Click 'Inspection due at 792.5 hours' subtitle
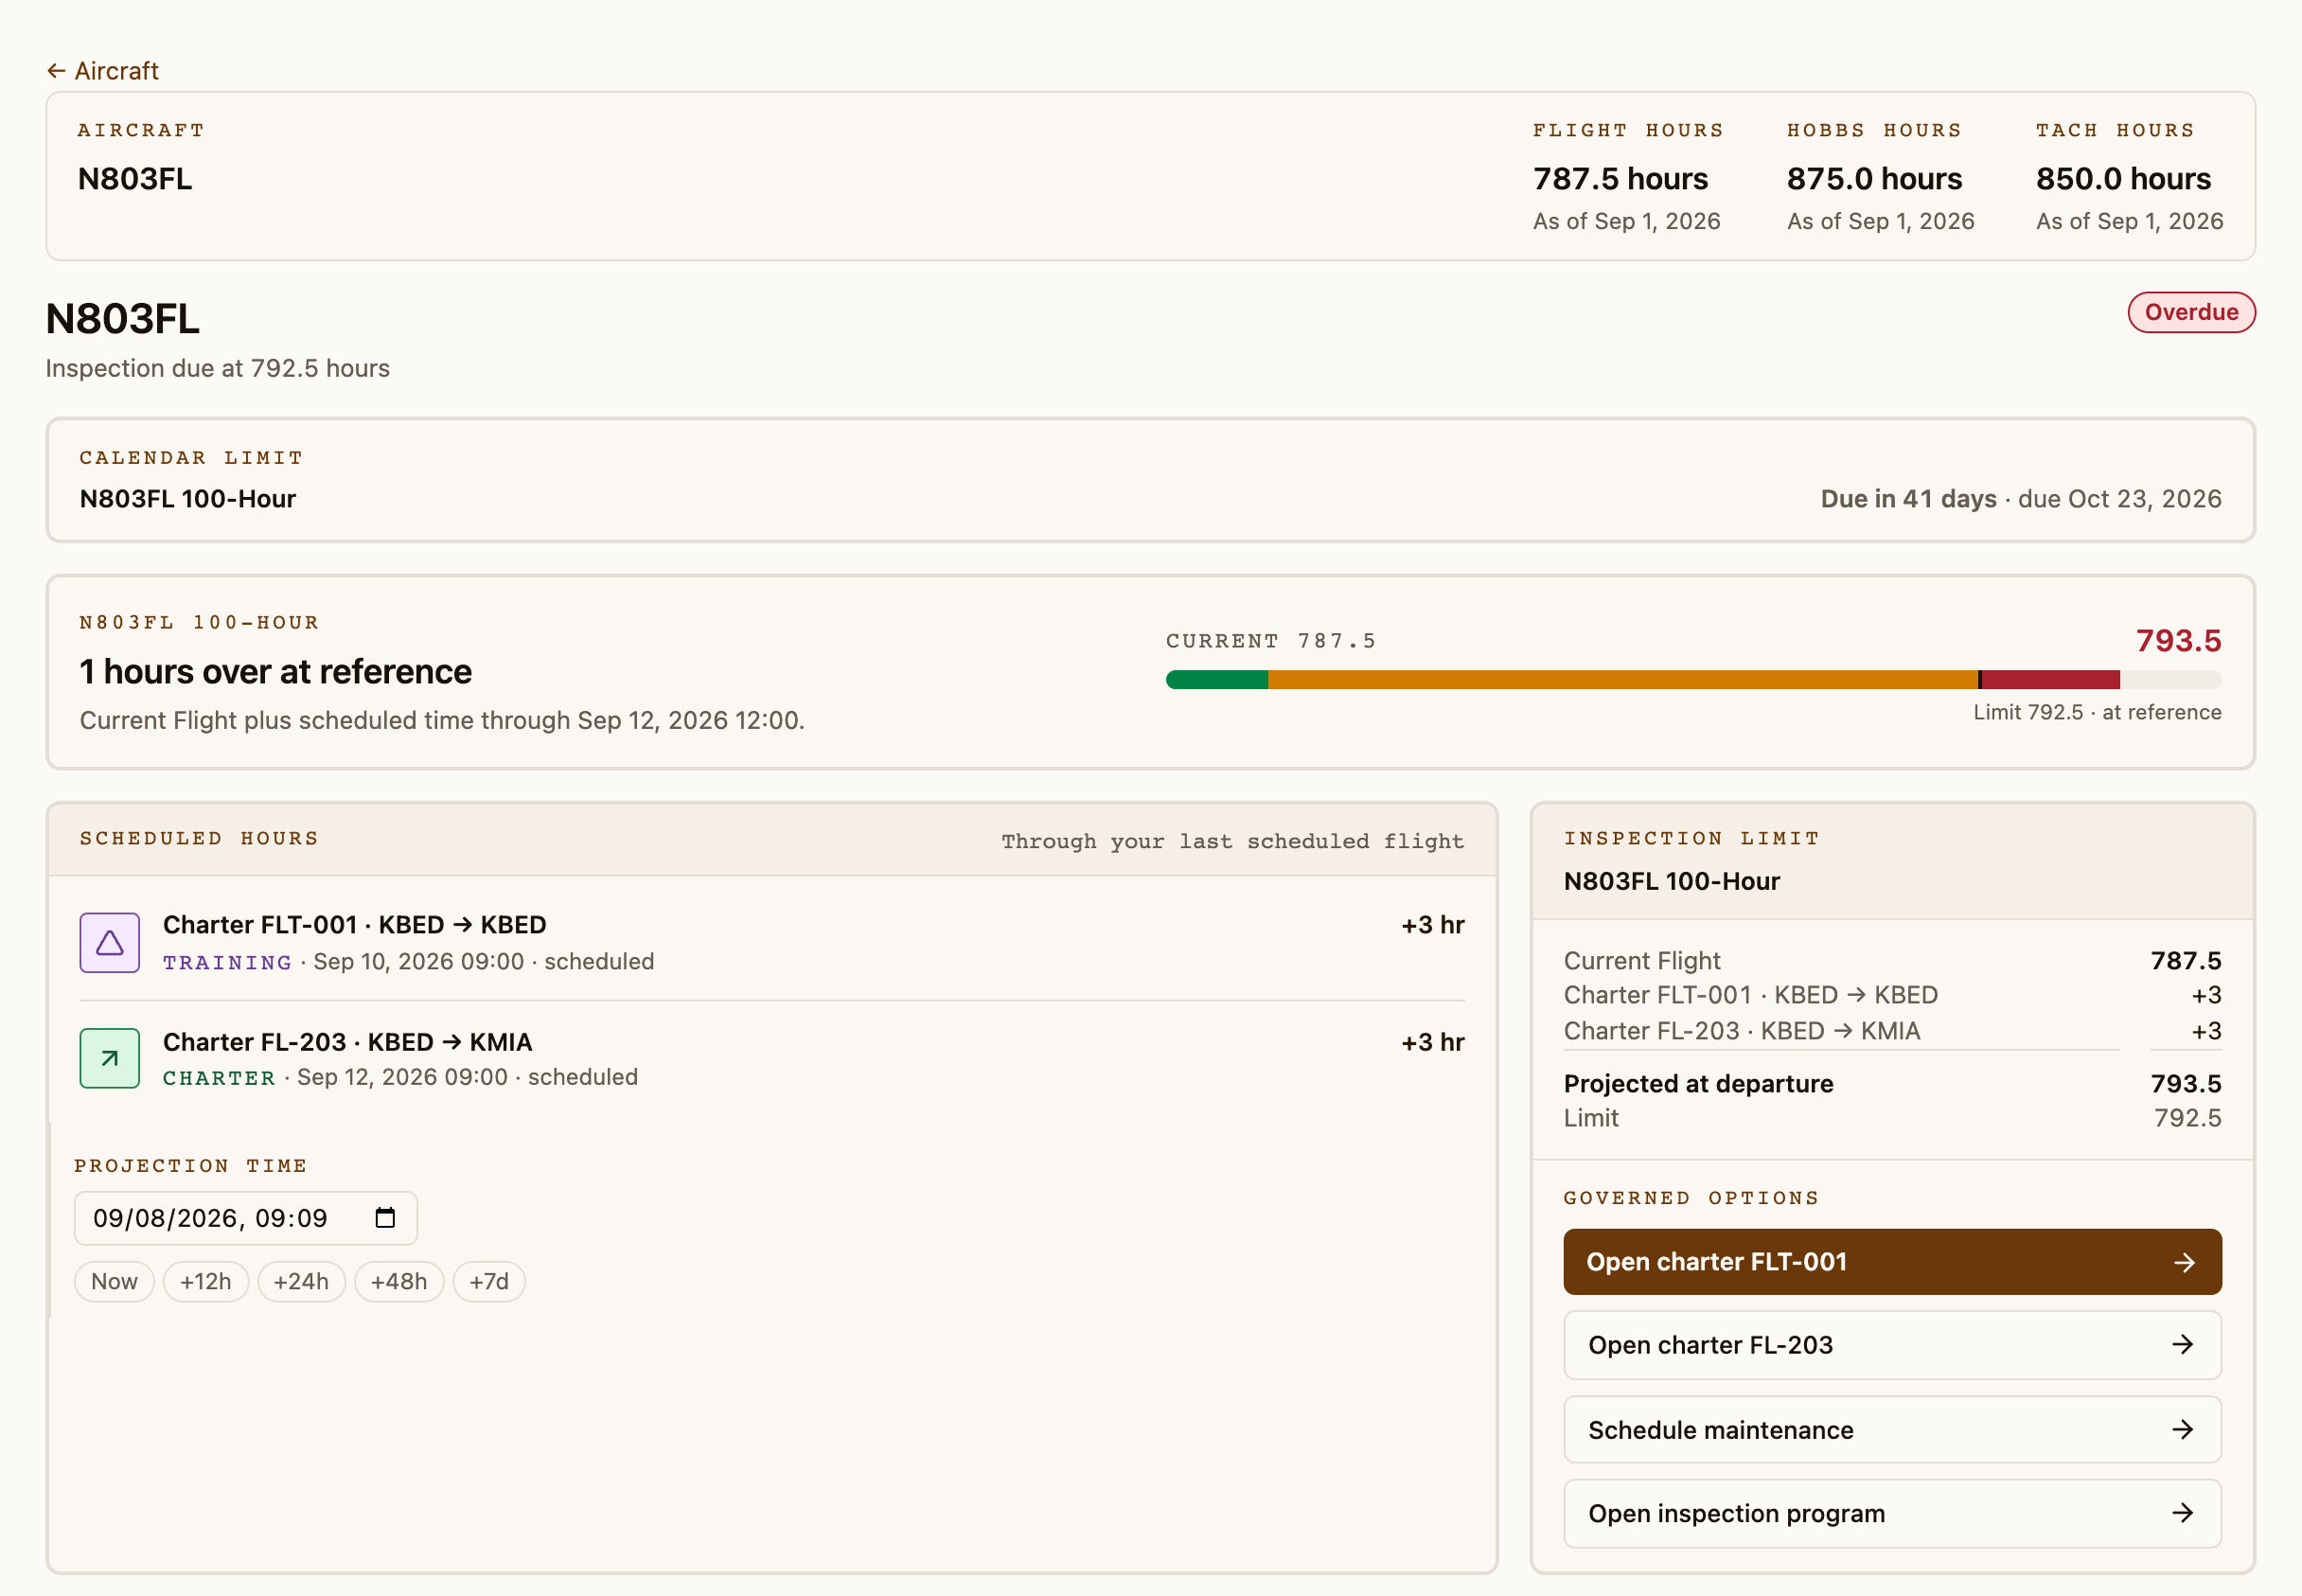This screenshot has width=2302, height=1596. click(x=217, y=368)
